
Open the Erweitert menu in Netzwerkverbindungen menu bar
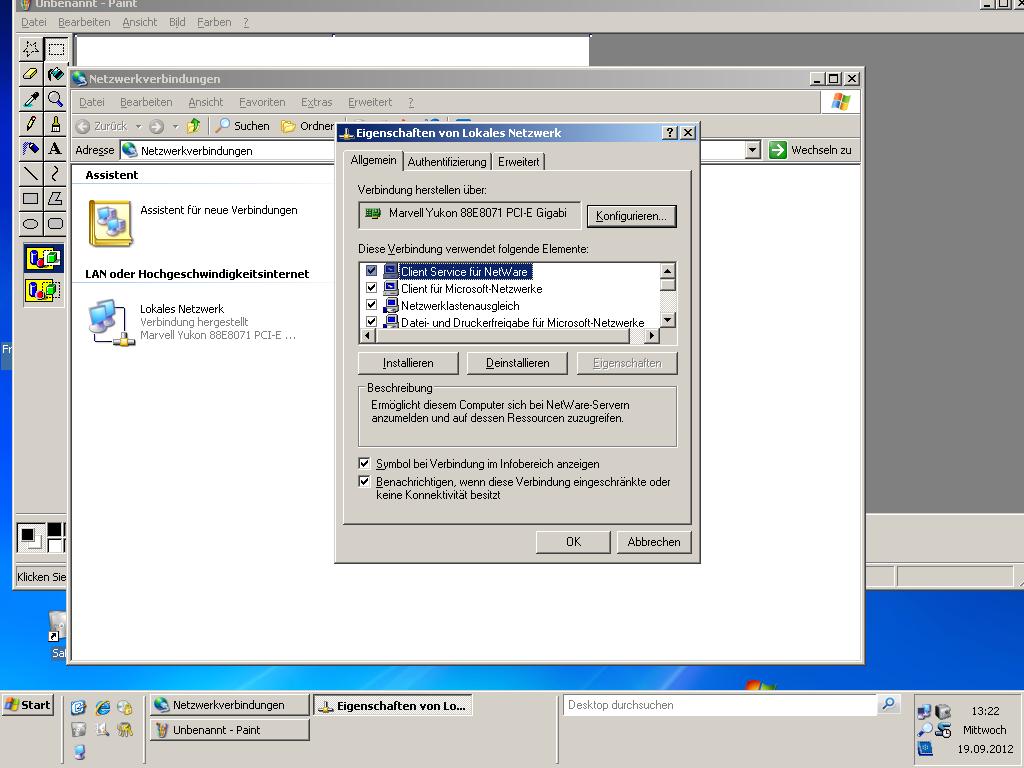point(370,102)
